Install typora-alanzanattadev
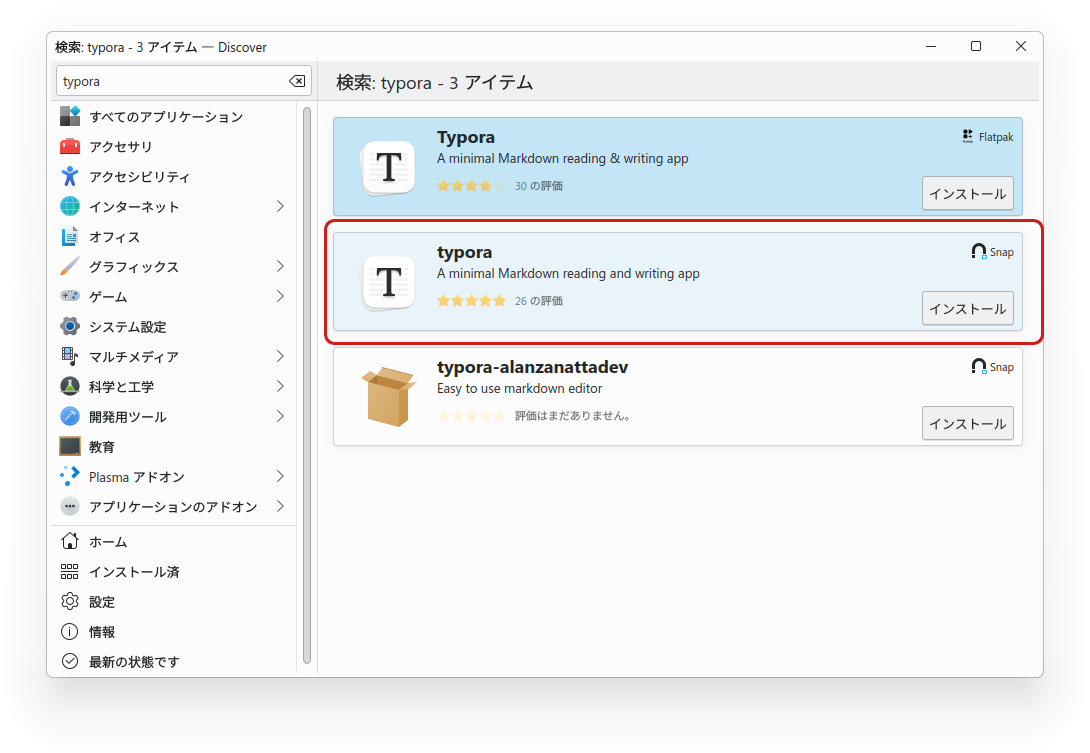Screen dimensions: 1090x753 (968, 423)
